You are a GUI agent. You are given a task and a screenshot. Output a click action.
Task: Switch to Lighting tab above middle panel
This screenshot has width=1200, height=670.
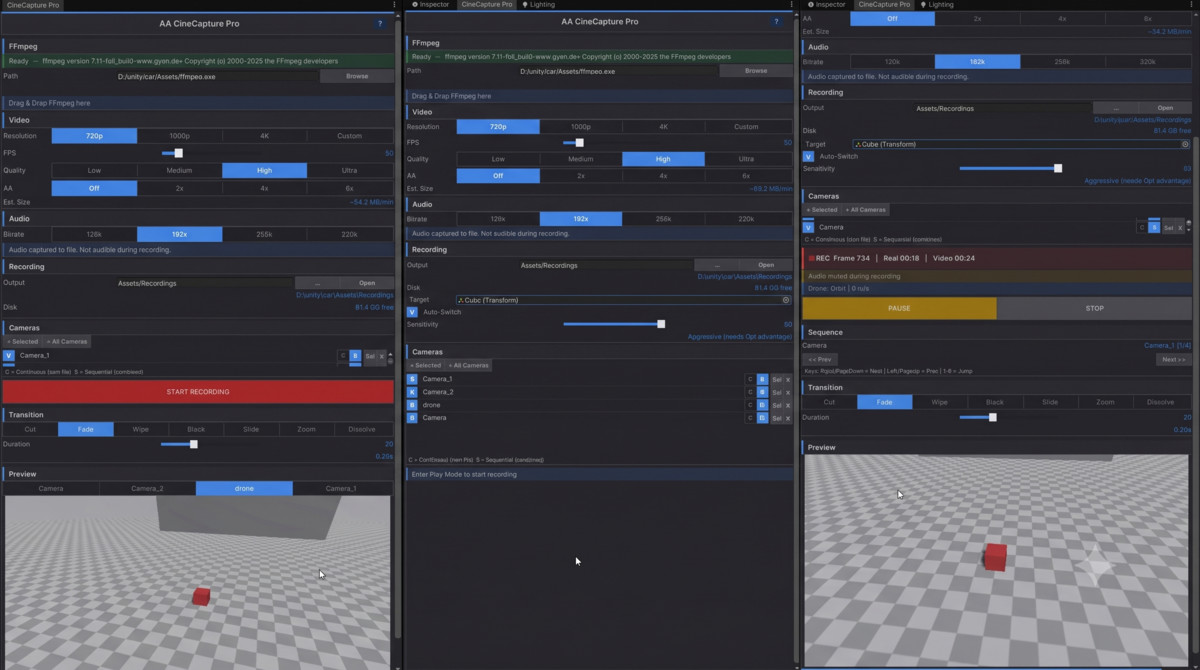click(538, 4)
